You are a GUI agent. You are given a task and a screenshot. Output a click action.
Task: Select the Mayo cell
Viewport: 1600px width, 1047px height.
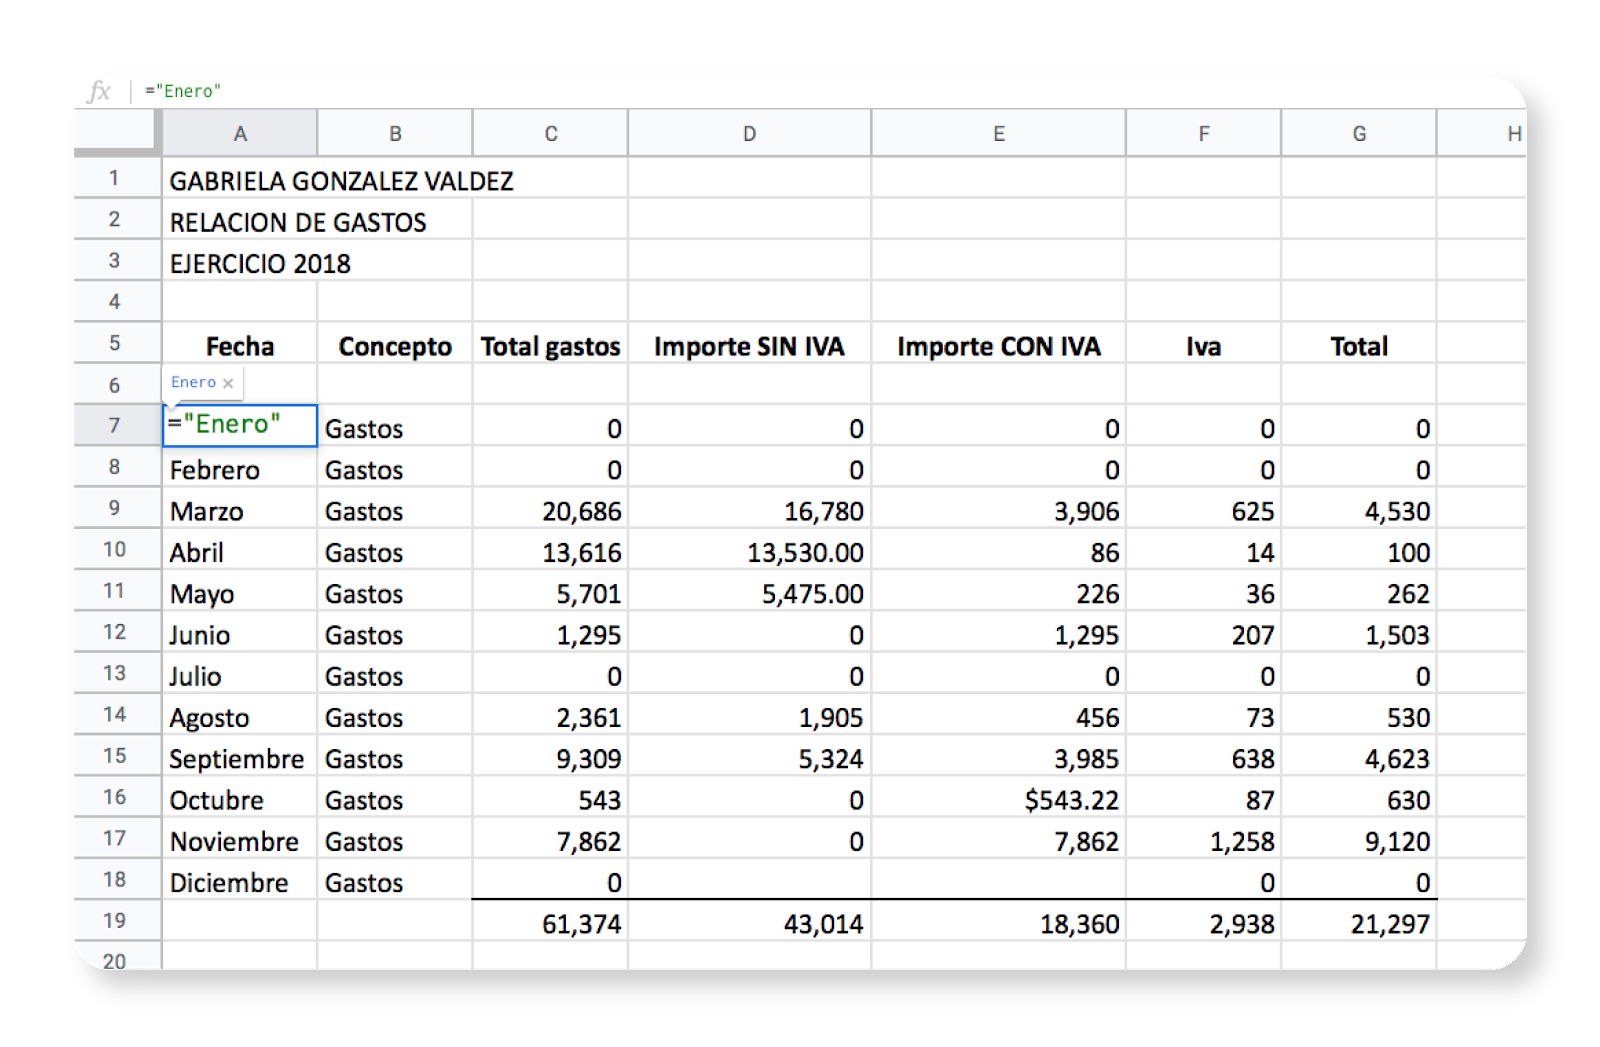[240, 594]
